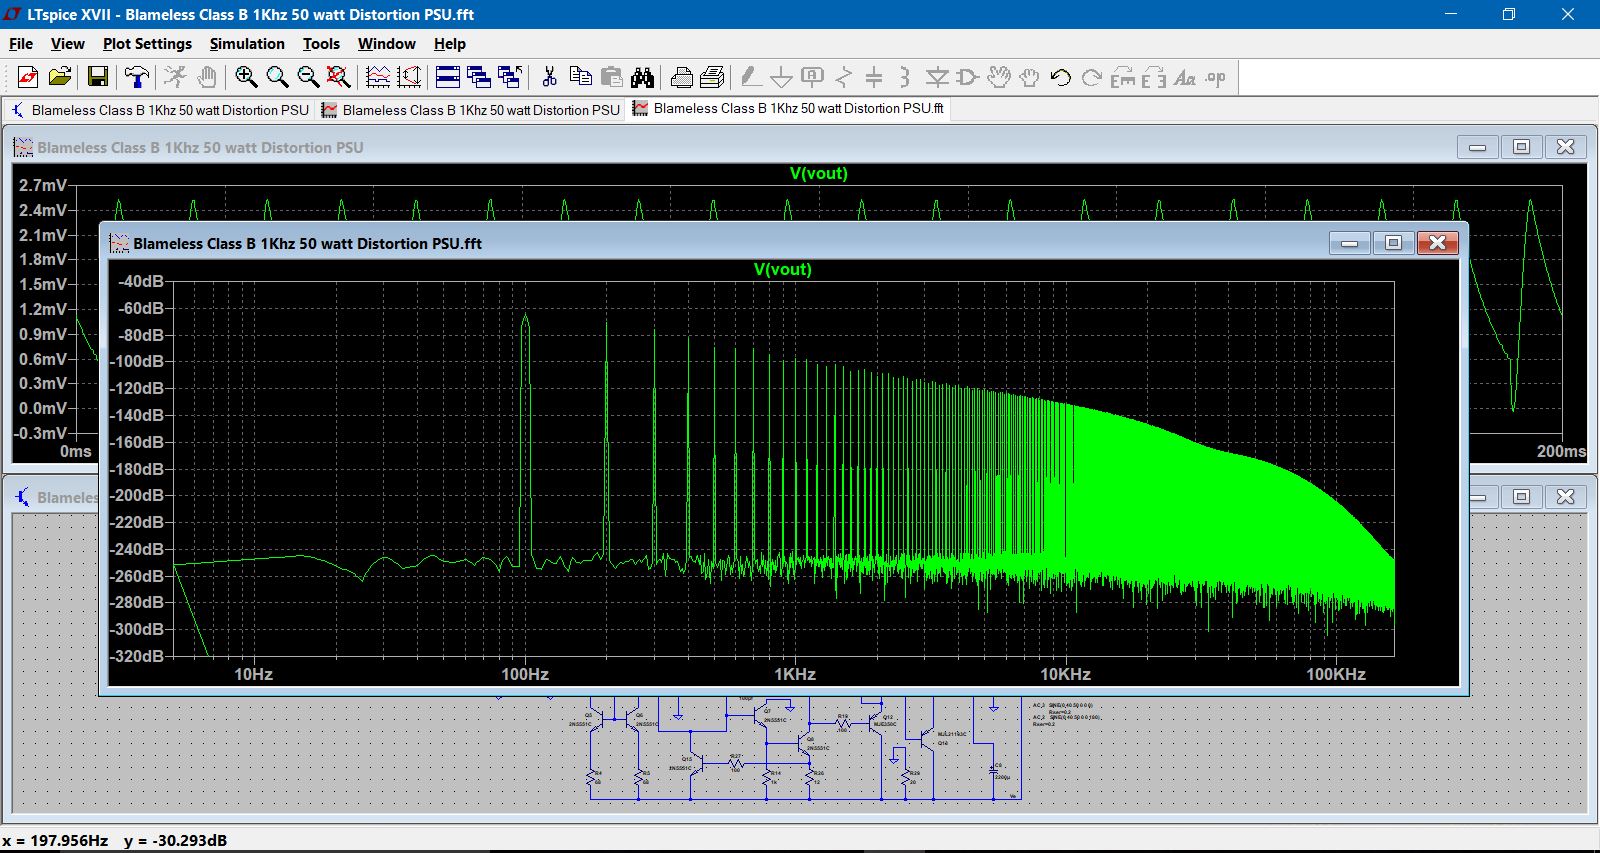
Task: Save using the floppy disk icon
Action: (98, 77)
